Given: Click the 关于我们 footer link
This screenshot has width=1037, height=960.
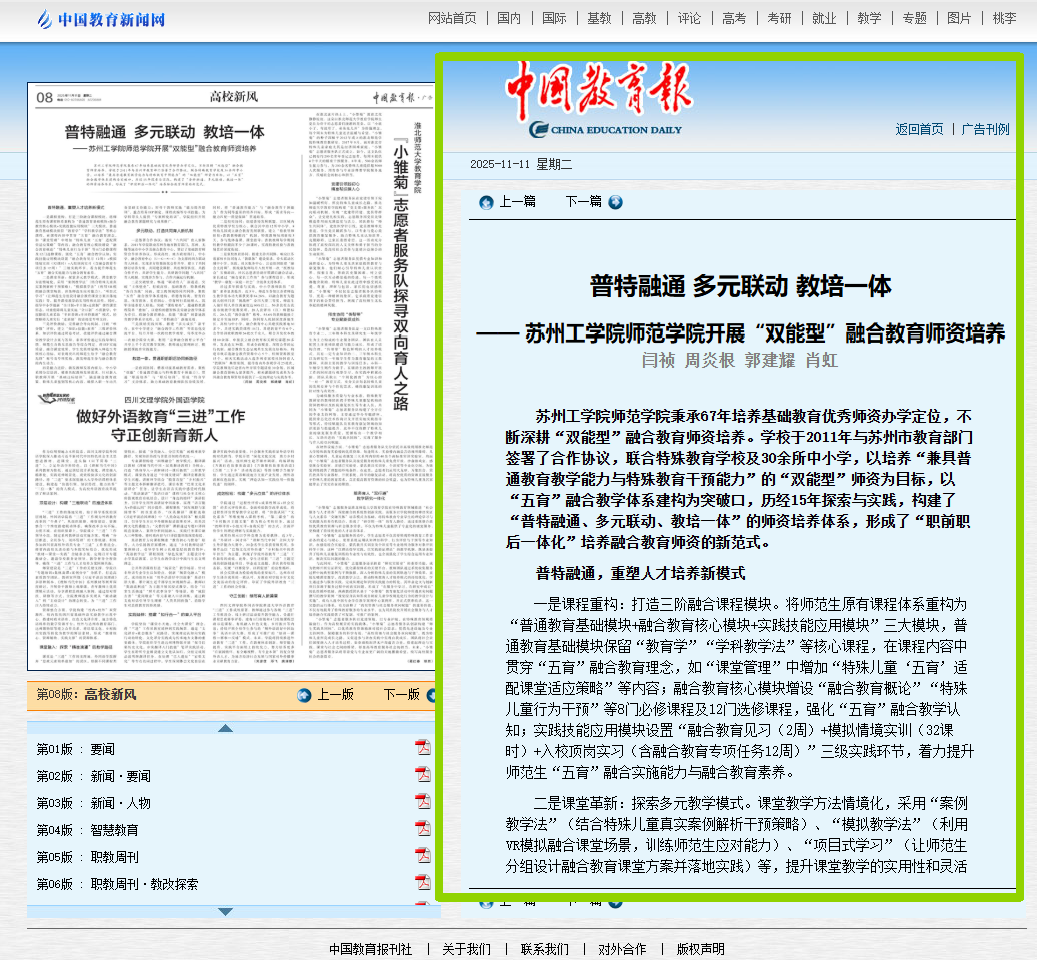Looking at the screenshot, I should tap(466, 949).
